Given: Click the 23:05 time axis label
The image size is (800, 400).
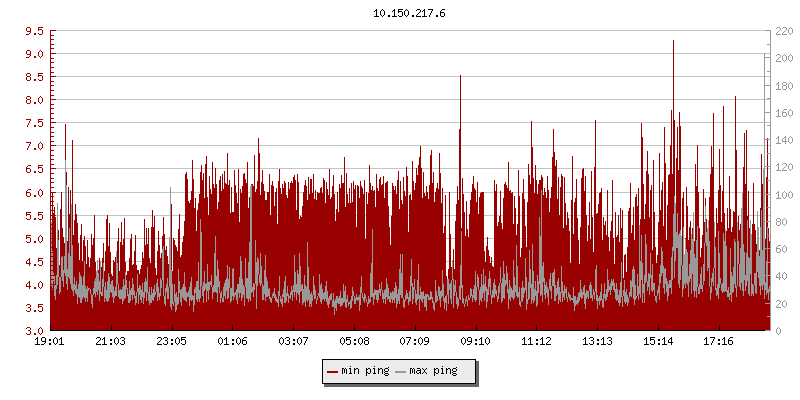Looking at the screenshot, I should coord(172,342).
